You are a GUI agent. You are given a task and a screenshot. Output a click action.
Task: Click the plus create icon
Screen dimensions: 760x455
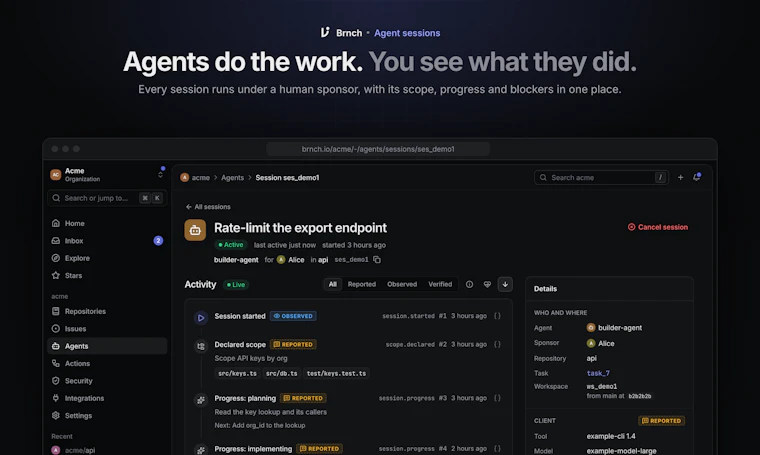[x=681, y=177]
